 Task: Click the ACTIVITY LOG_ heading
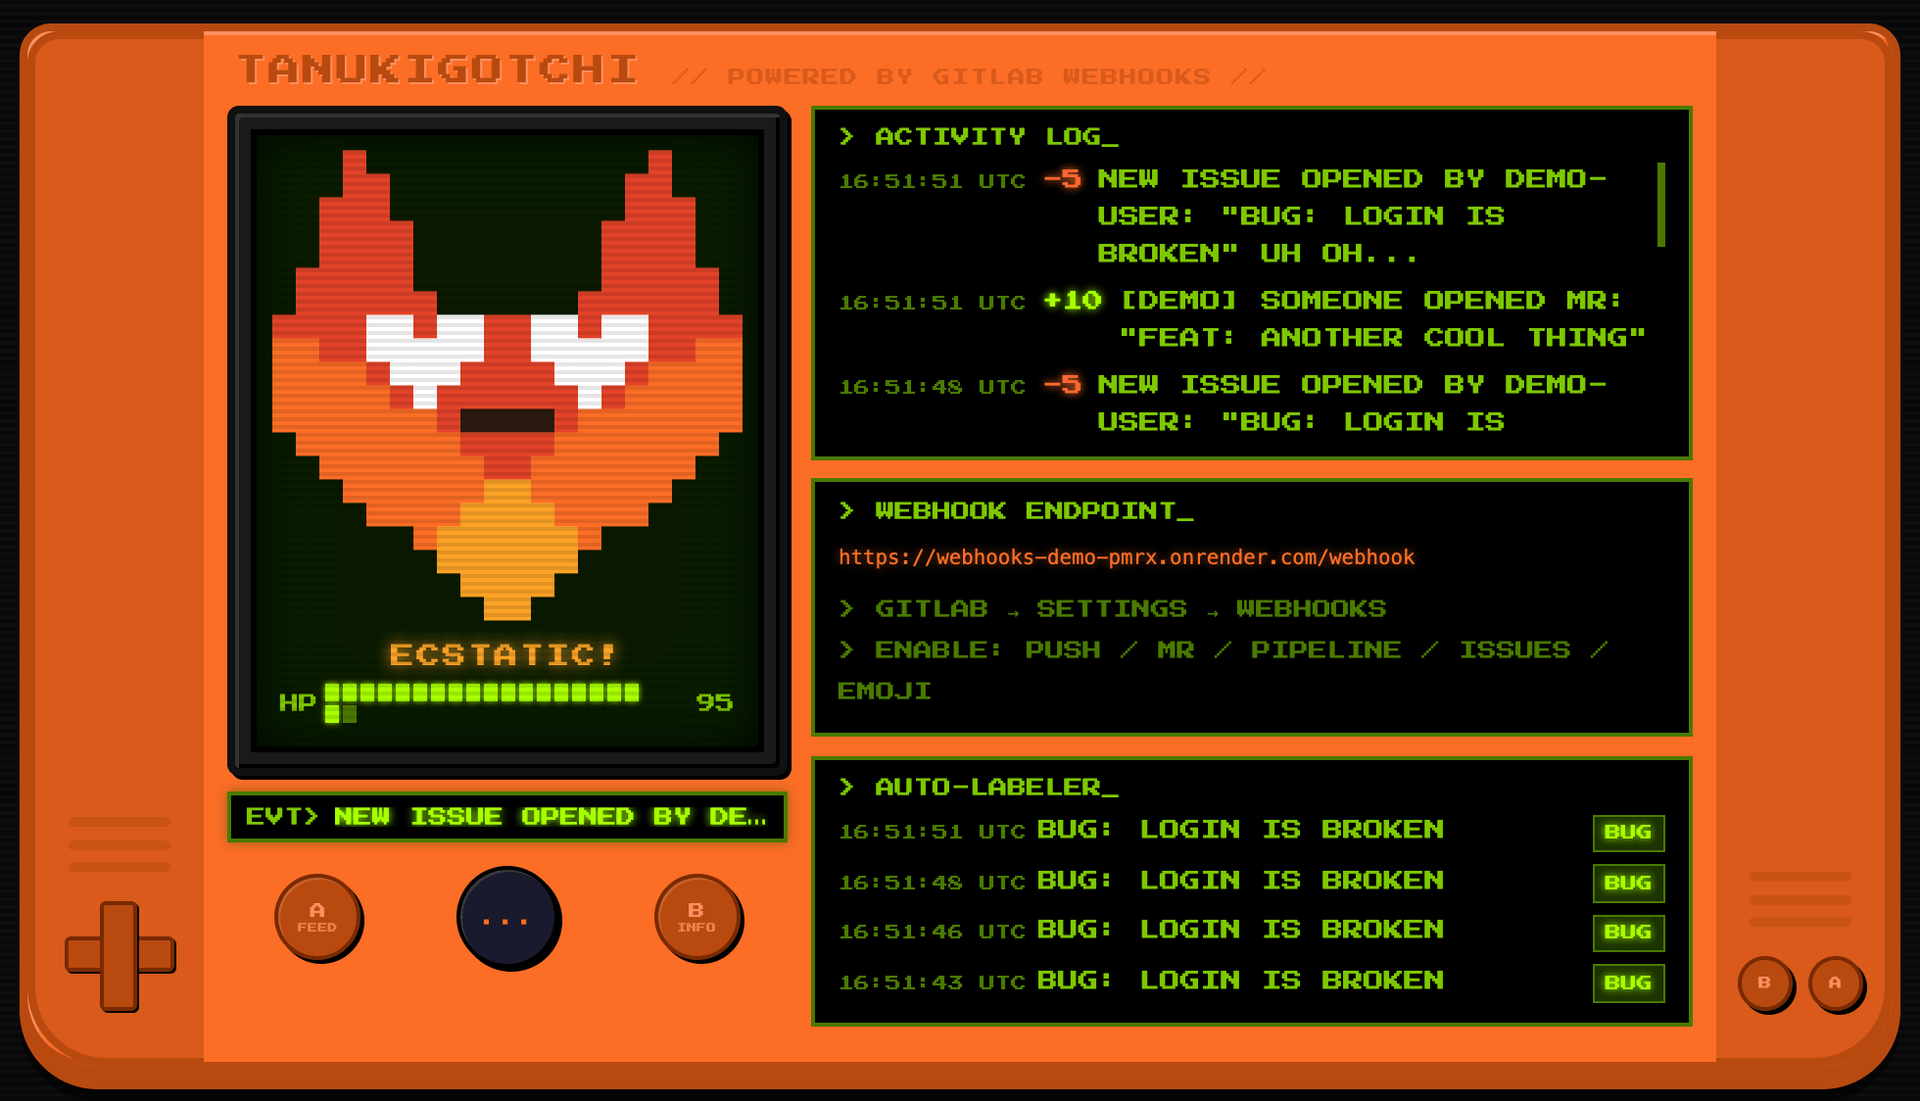pyautogui.click(x=996, y=136)
